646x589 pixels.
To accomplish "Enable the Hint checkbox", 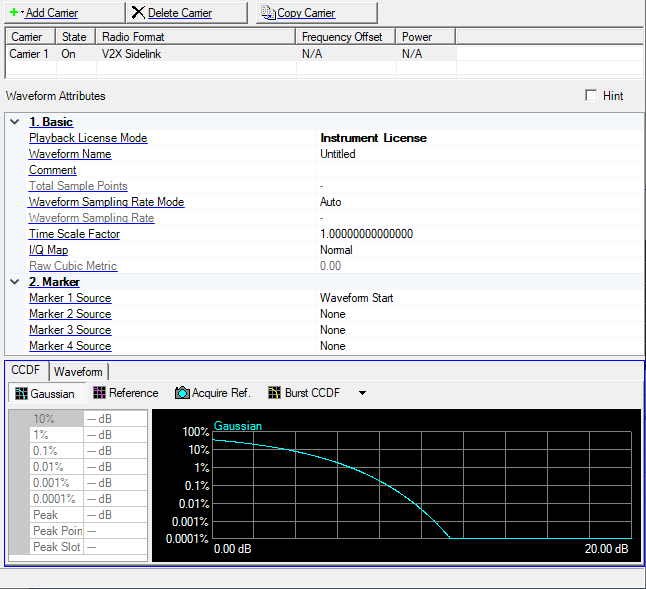I will click(591, 96).
